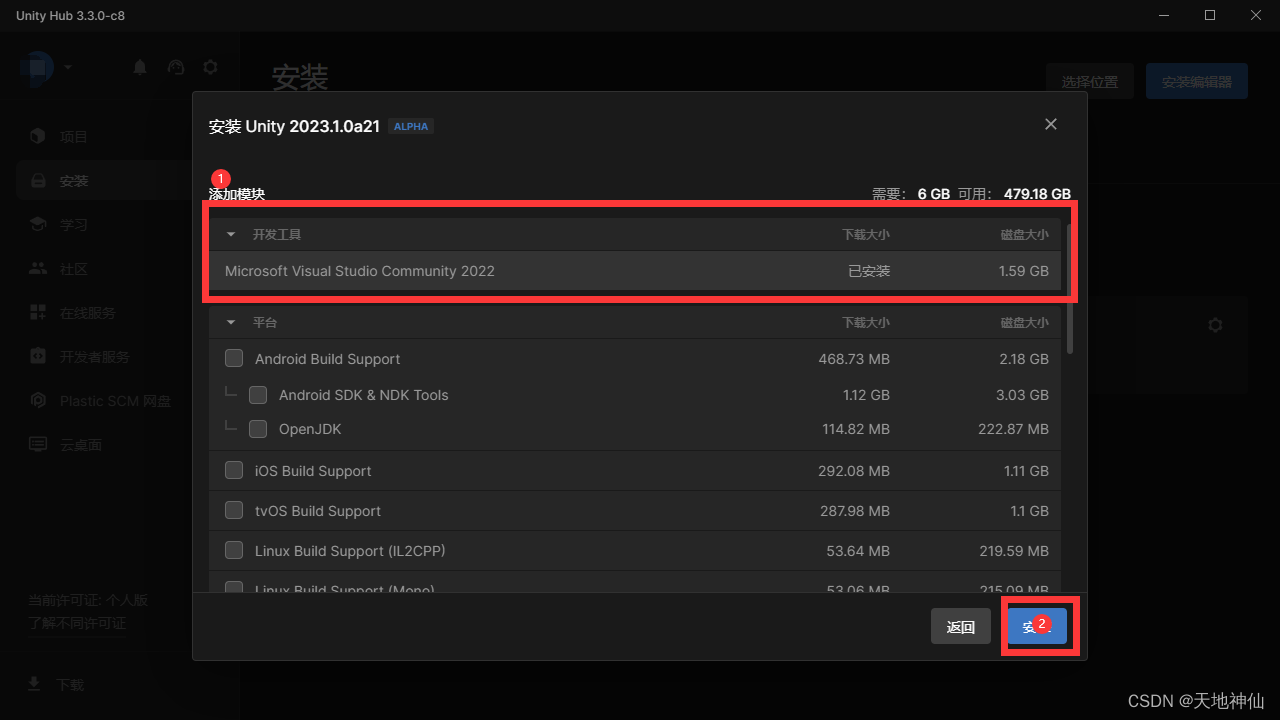Open the installed editor gear settings
This screenshot has height=720, width=1280.
tap(1215, 325)
